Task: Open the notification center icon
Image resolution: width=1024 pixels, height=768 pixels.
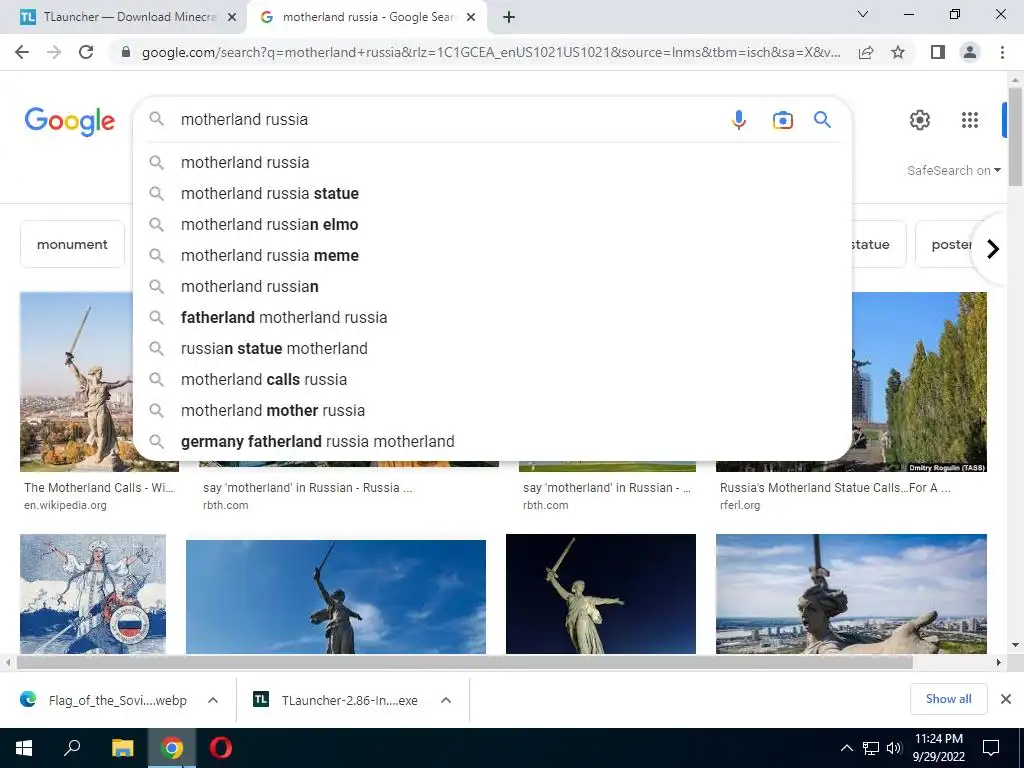Action: (991, 748)
